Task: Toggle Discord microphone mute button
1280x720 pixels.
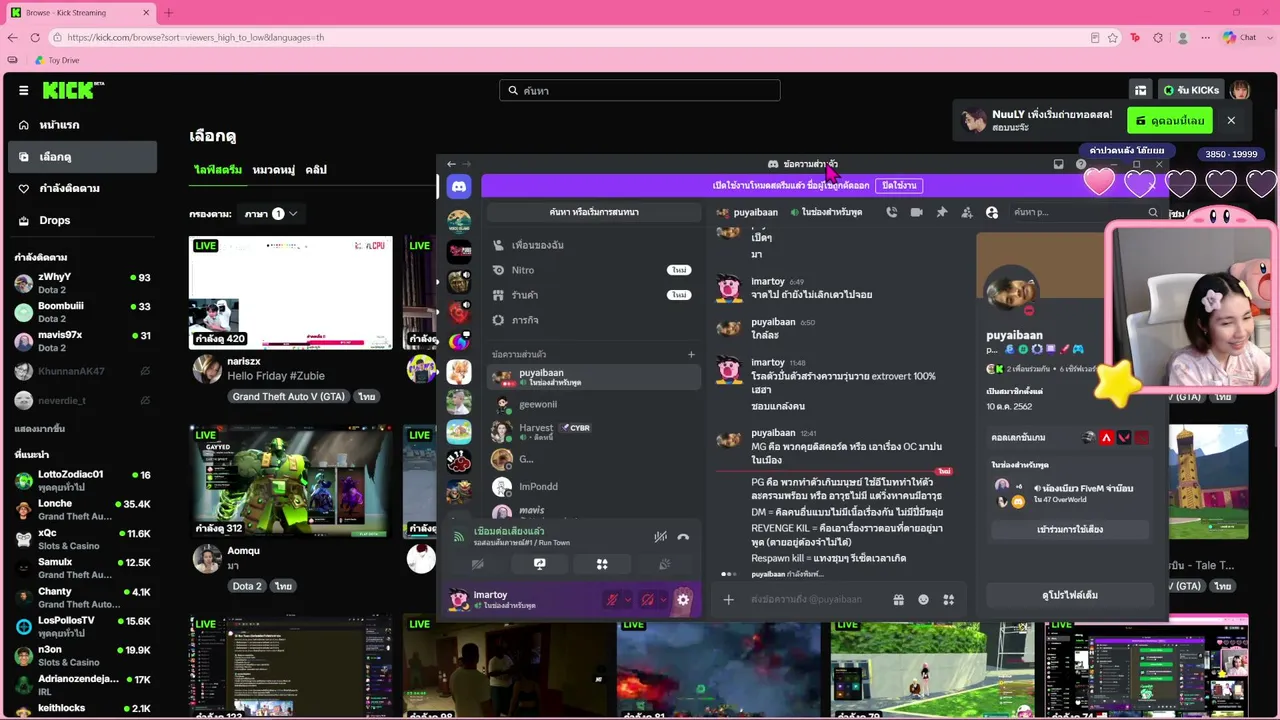Action: tap(612, 600)
